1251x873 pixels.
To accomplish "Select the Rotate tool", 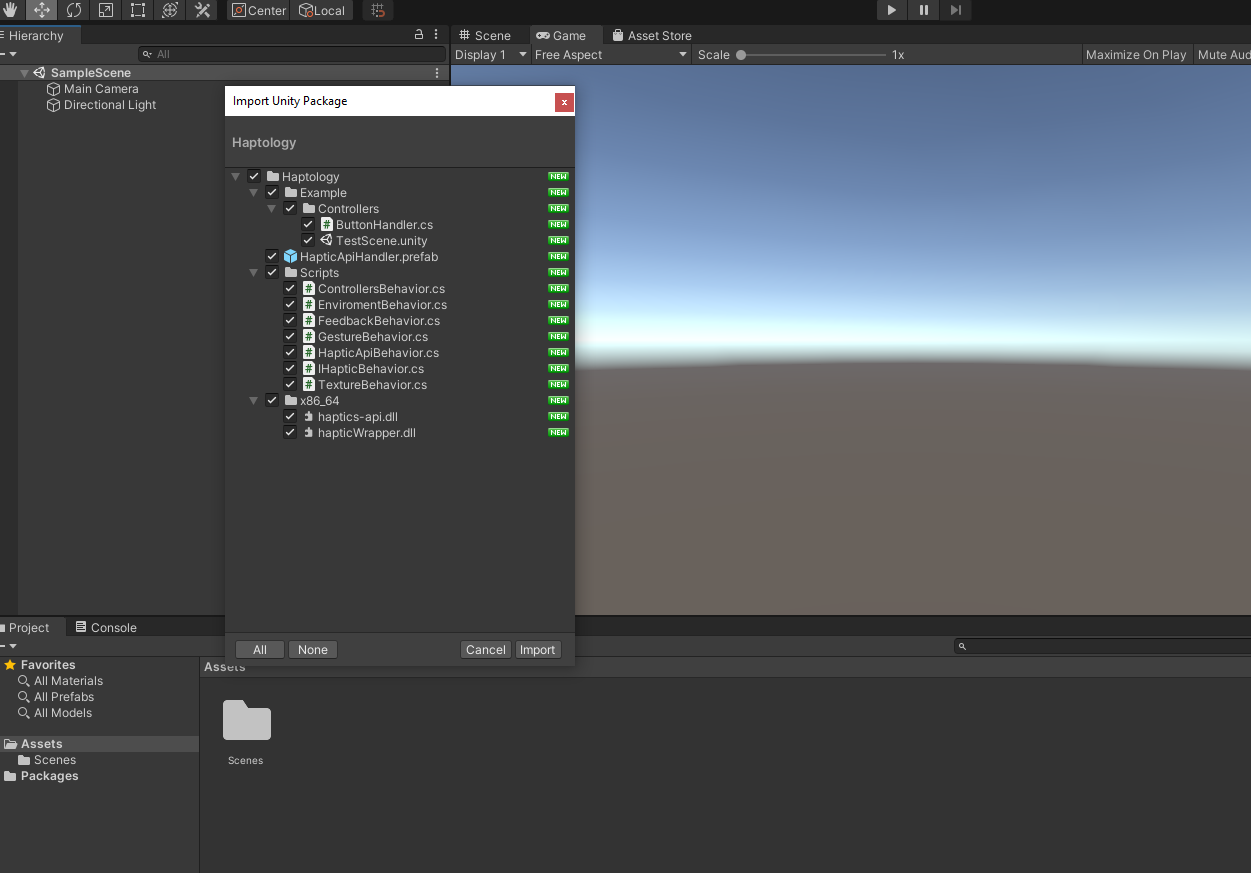I will point(73,10).
